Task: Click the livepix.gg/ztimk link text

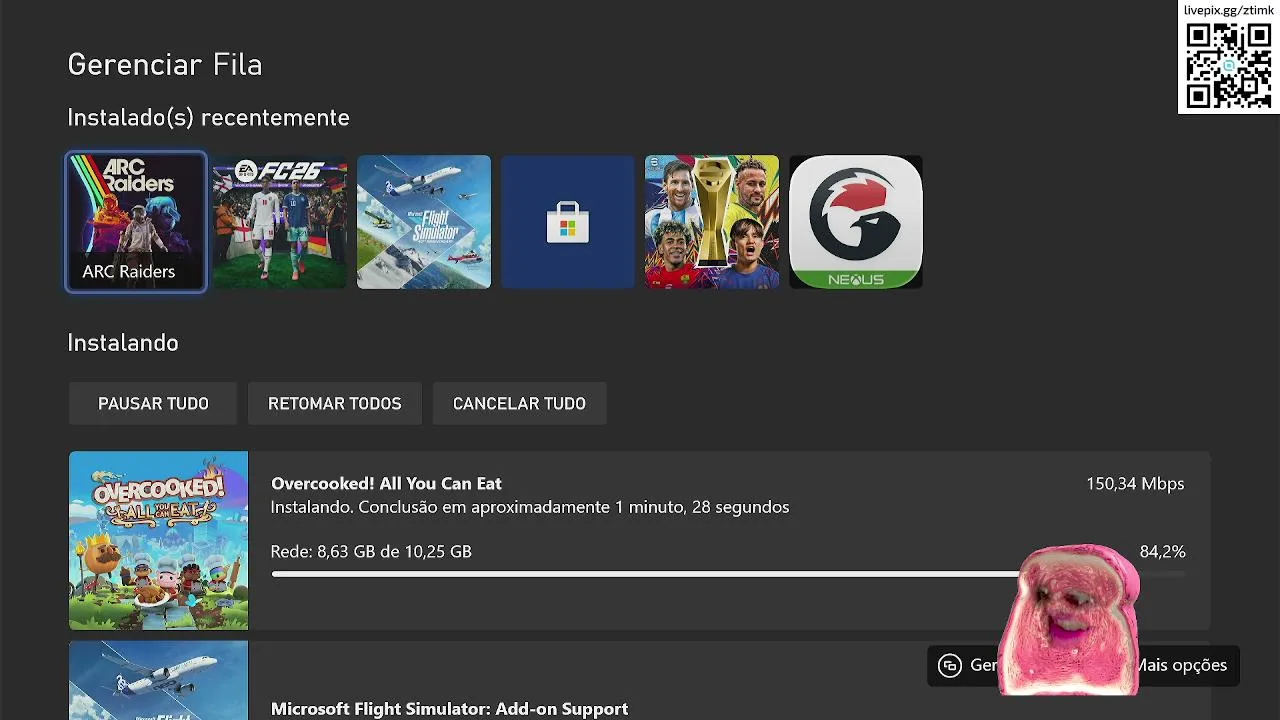Action: pos(1229,10)
